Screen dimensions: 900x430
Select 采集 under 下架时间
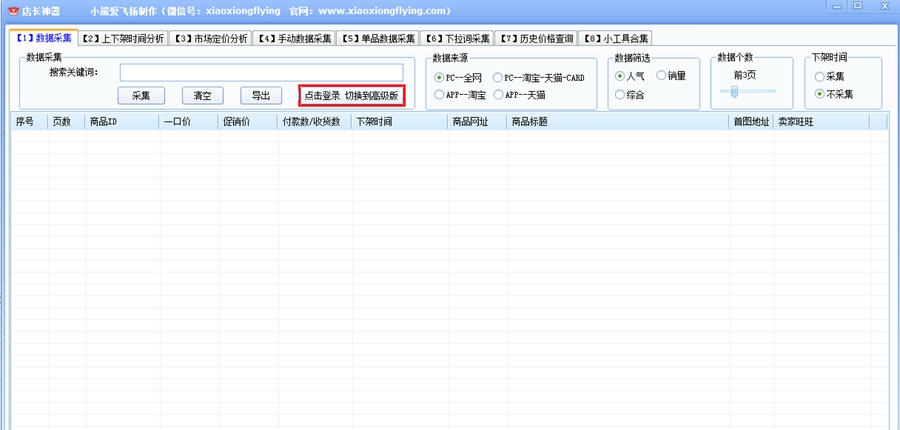[x=829, y=77]
